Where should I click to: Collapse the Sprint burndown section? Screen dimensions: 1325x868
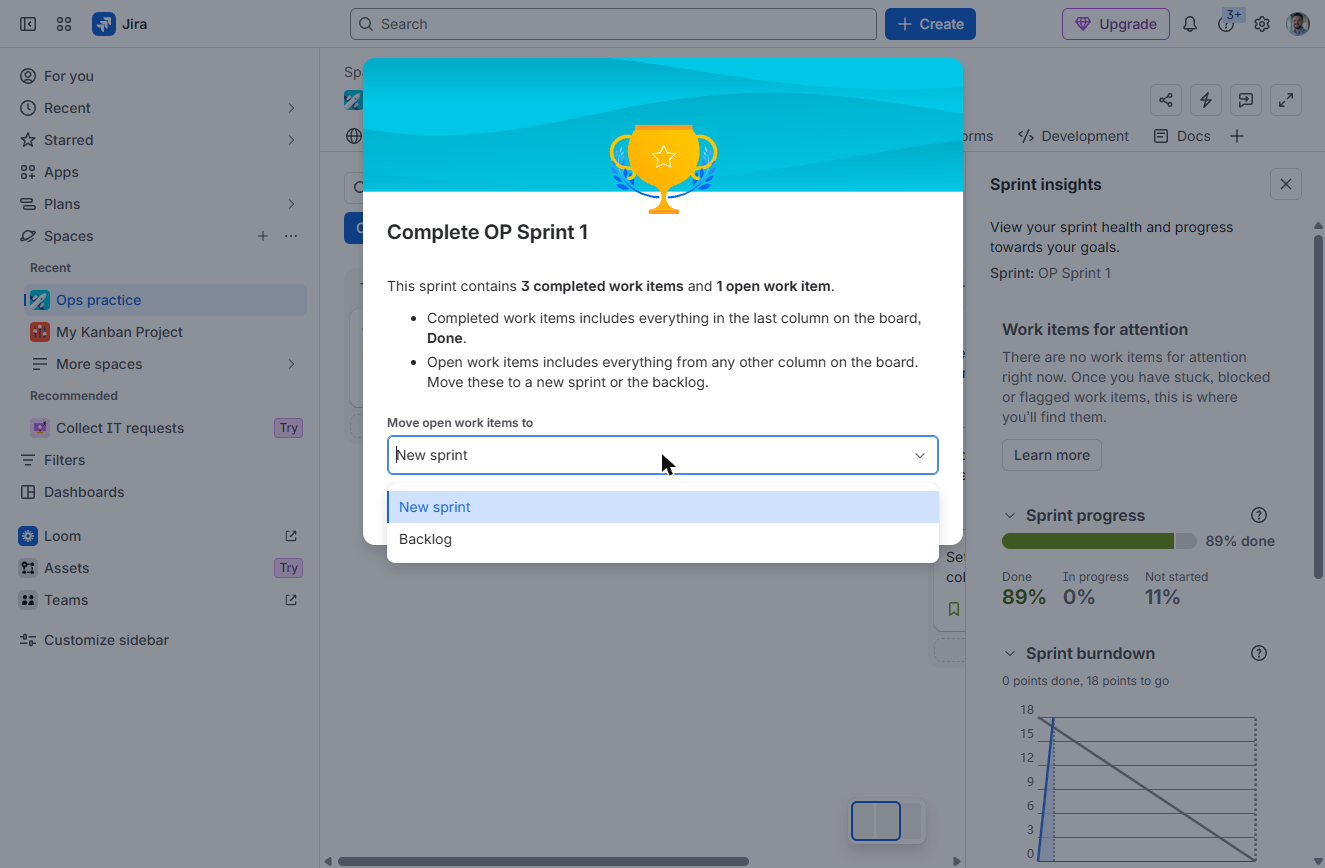click(x=1010, y=653)
